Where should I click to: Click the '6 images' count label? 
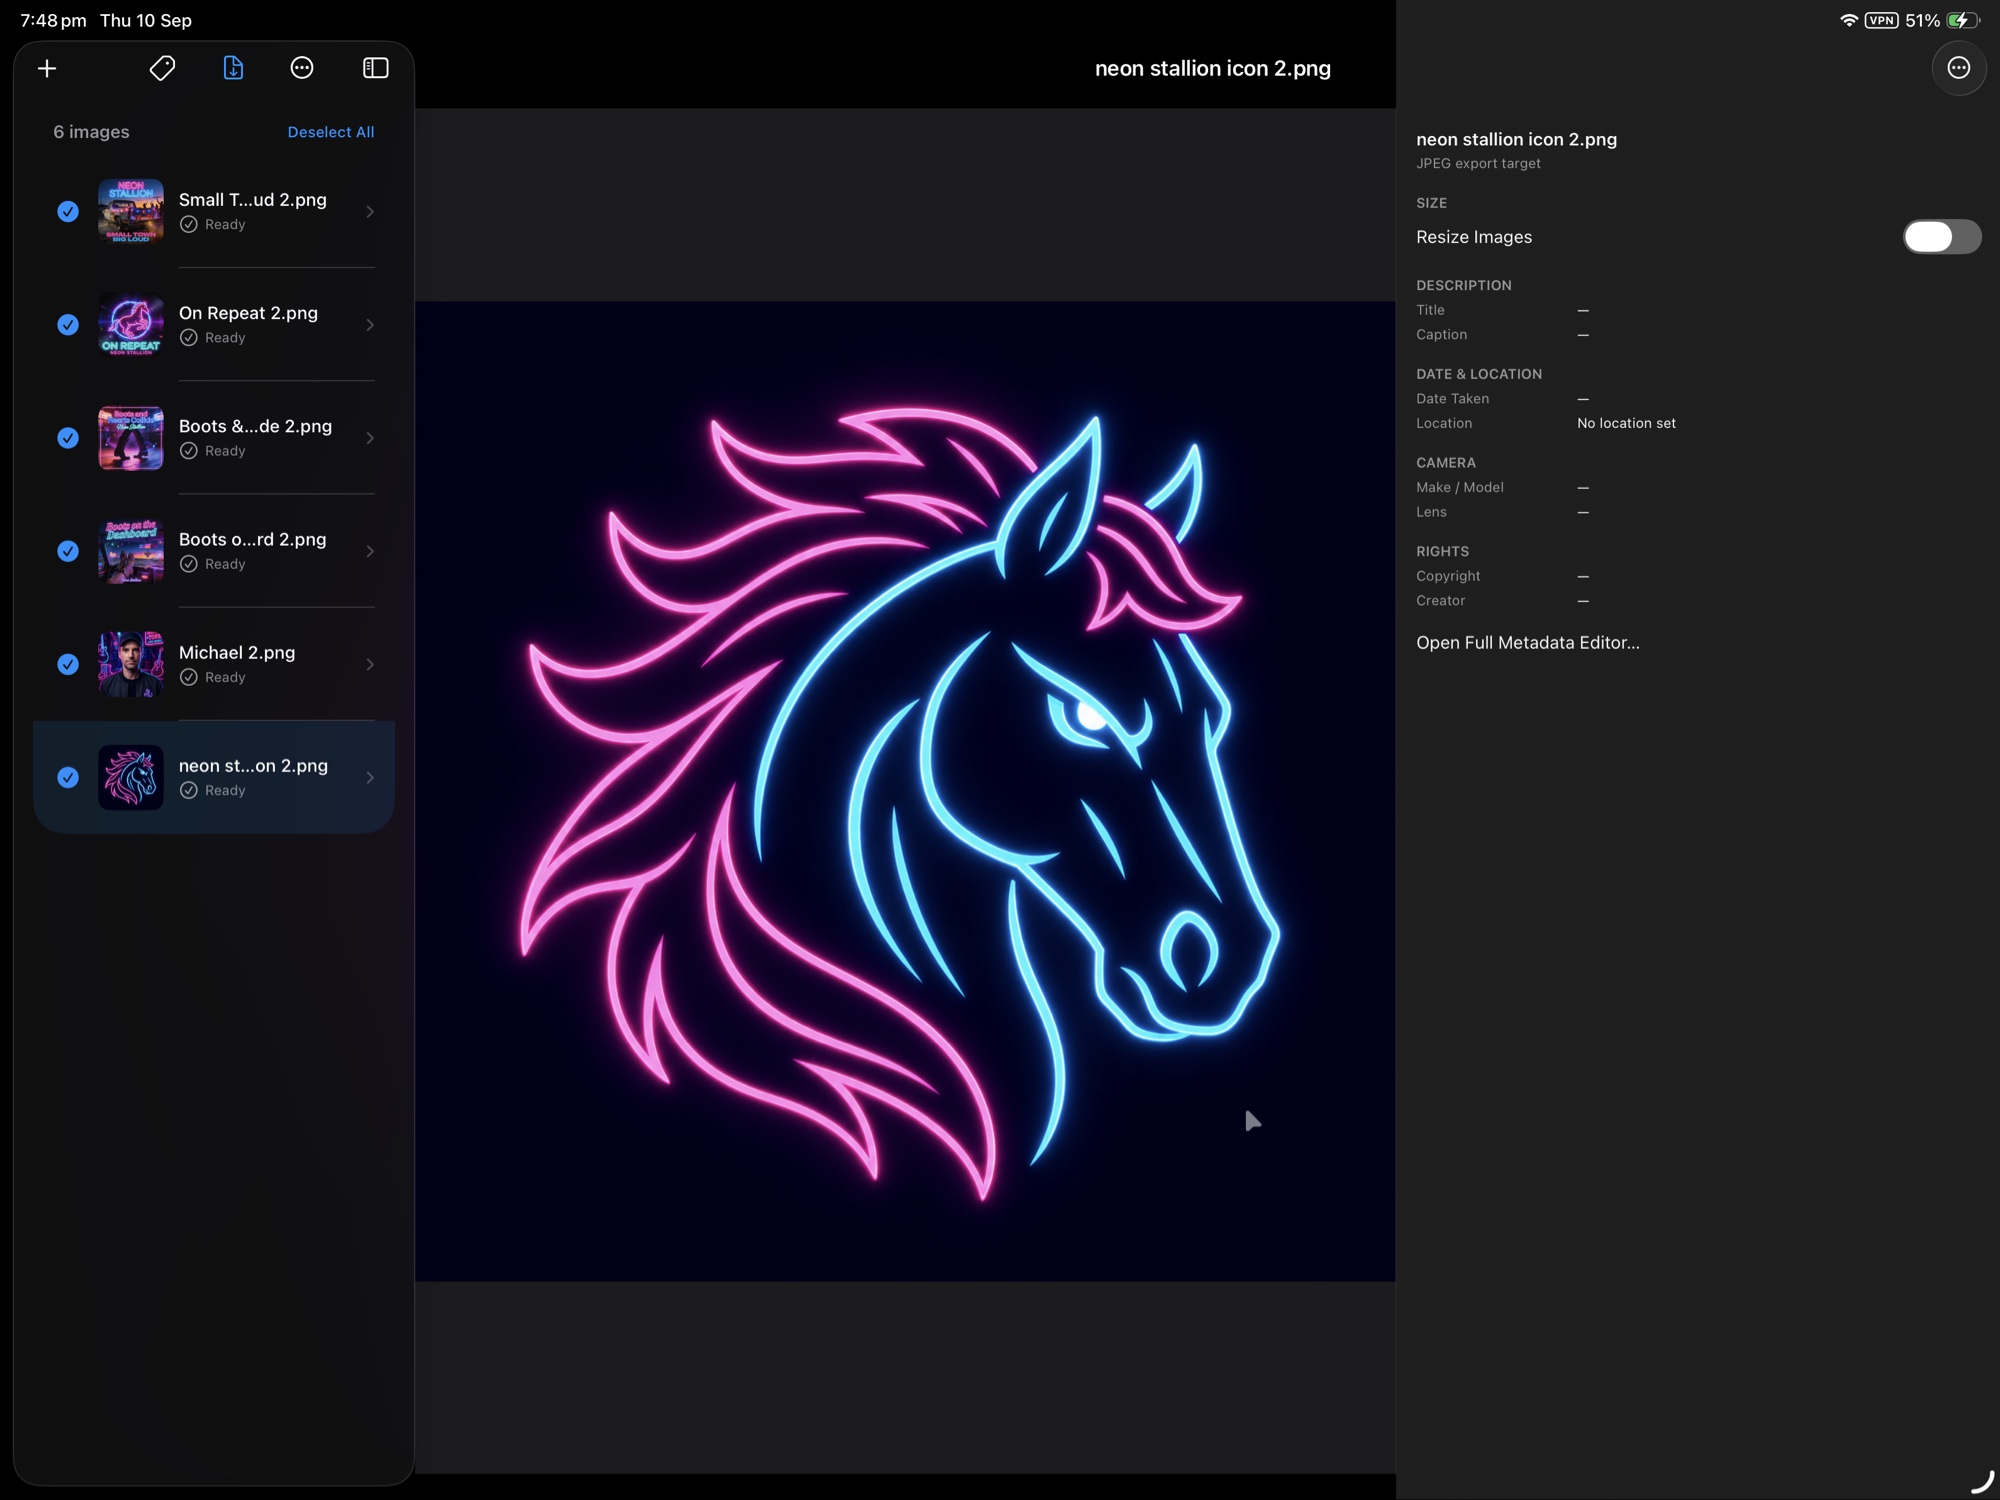(91, 132)
